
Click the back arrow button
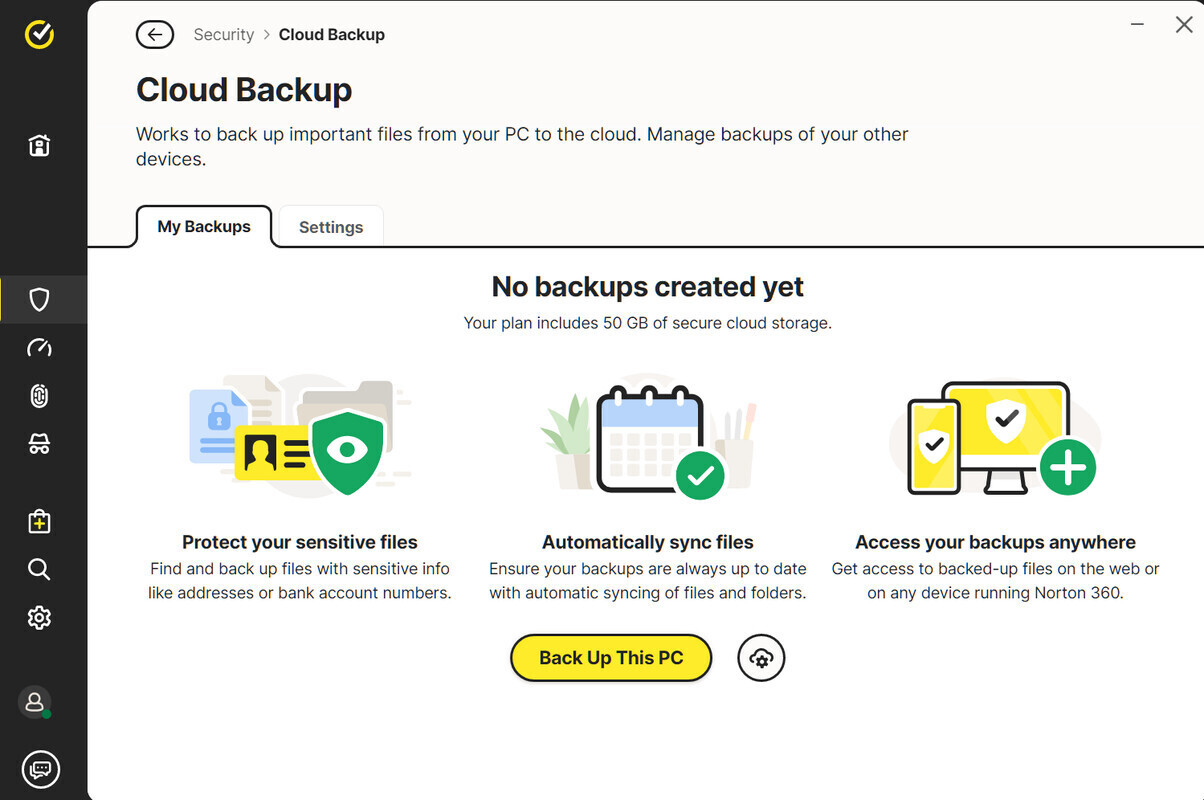pos(154,35)
